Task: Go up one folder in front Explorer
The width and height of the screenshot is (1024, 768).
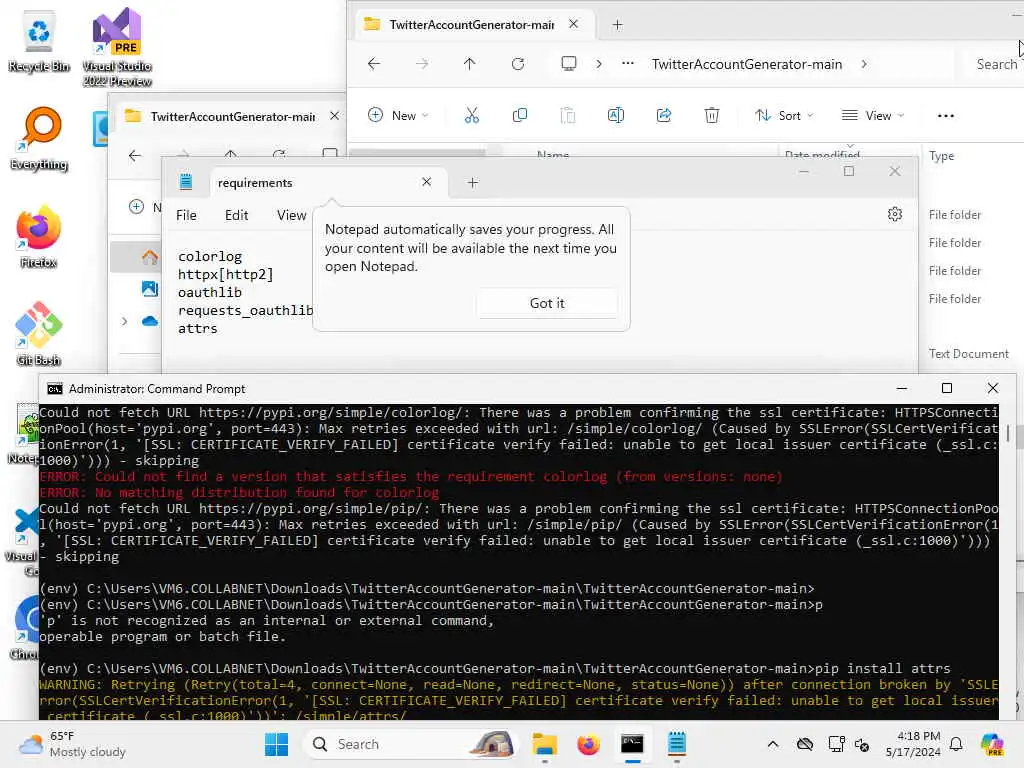Action: pos(470,64)
